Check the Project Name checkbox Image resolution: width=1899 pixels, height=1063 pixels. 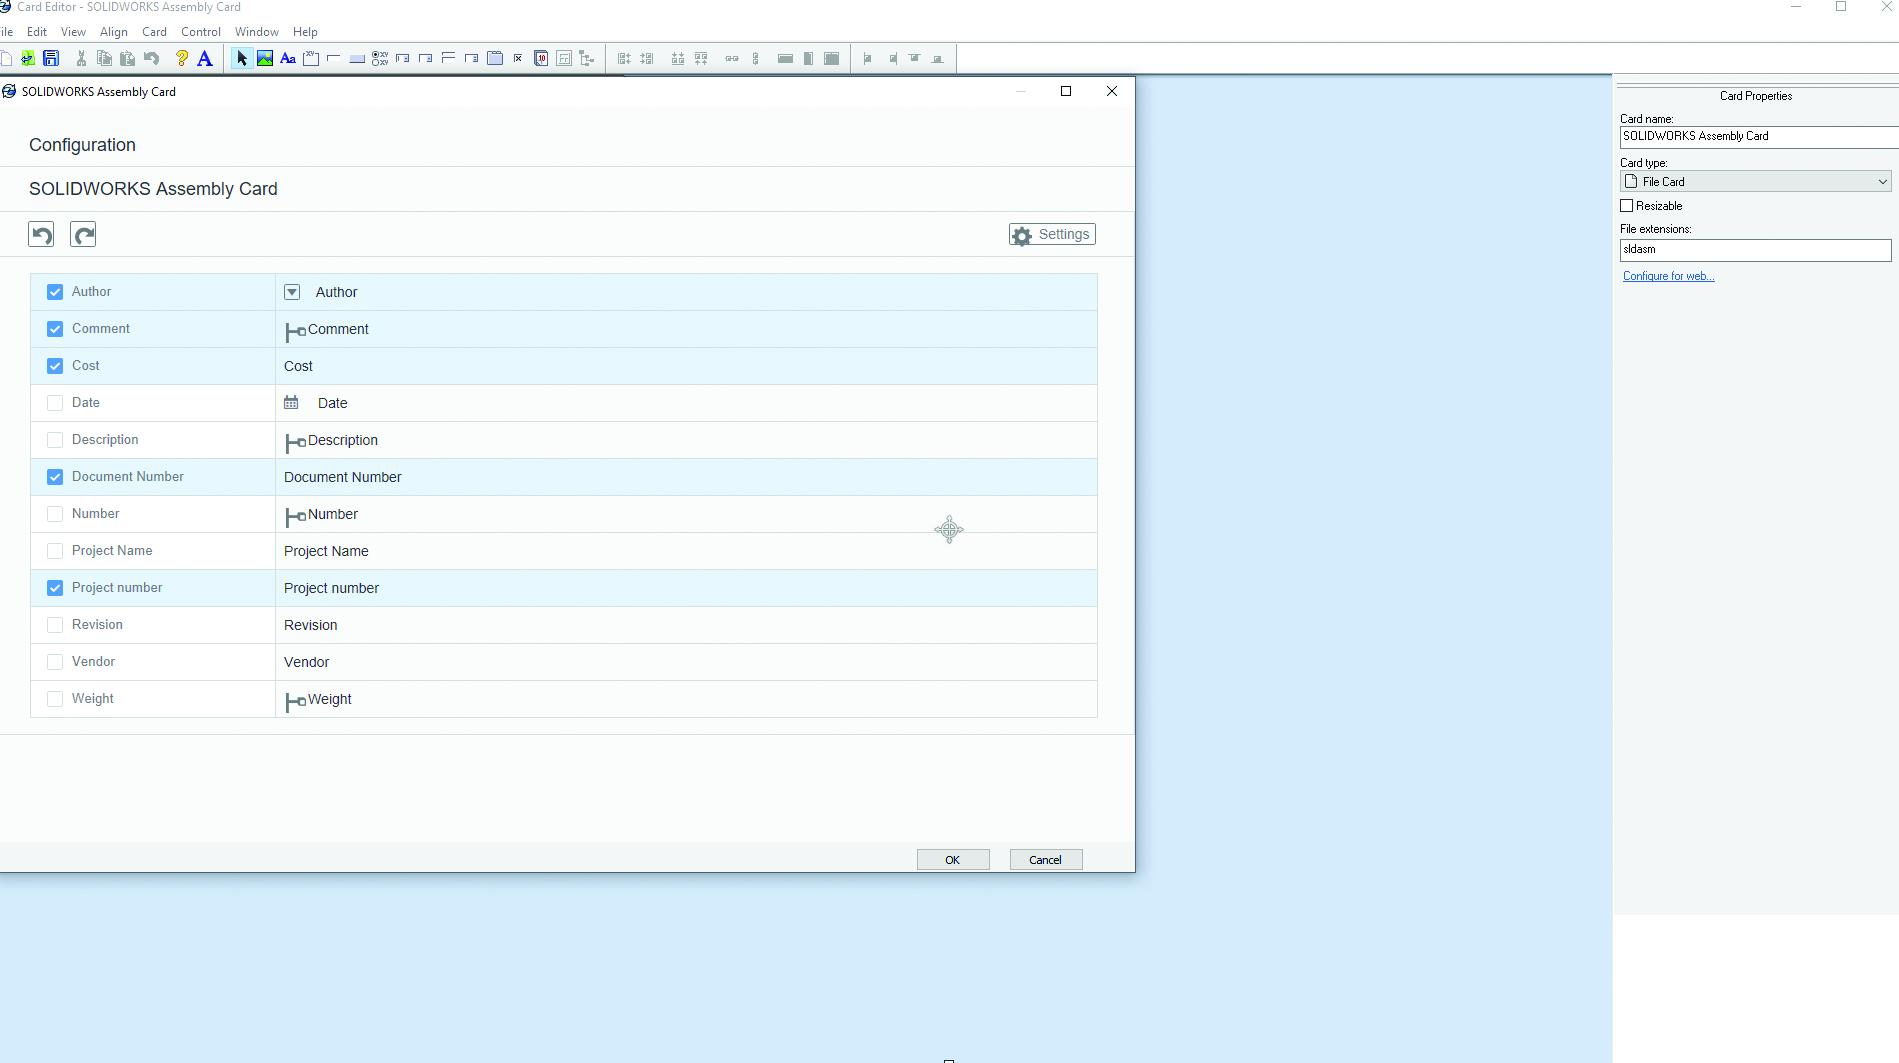pyautogui.click(x=55, y=551)
